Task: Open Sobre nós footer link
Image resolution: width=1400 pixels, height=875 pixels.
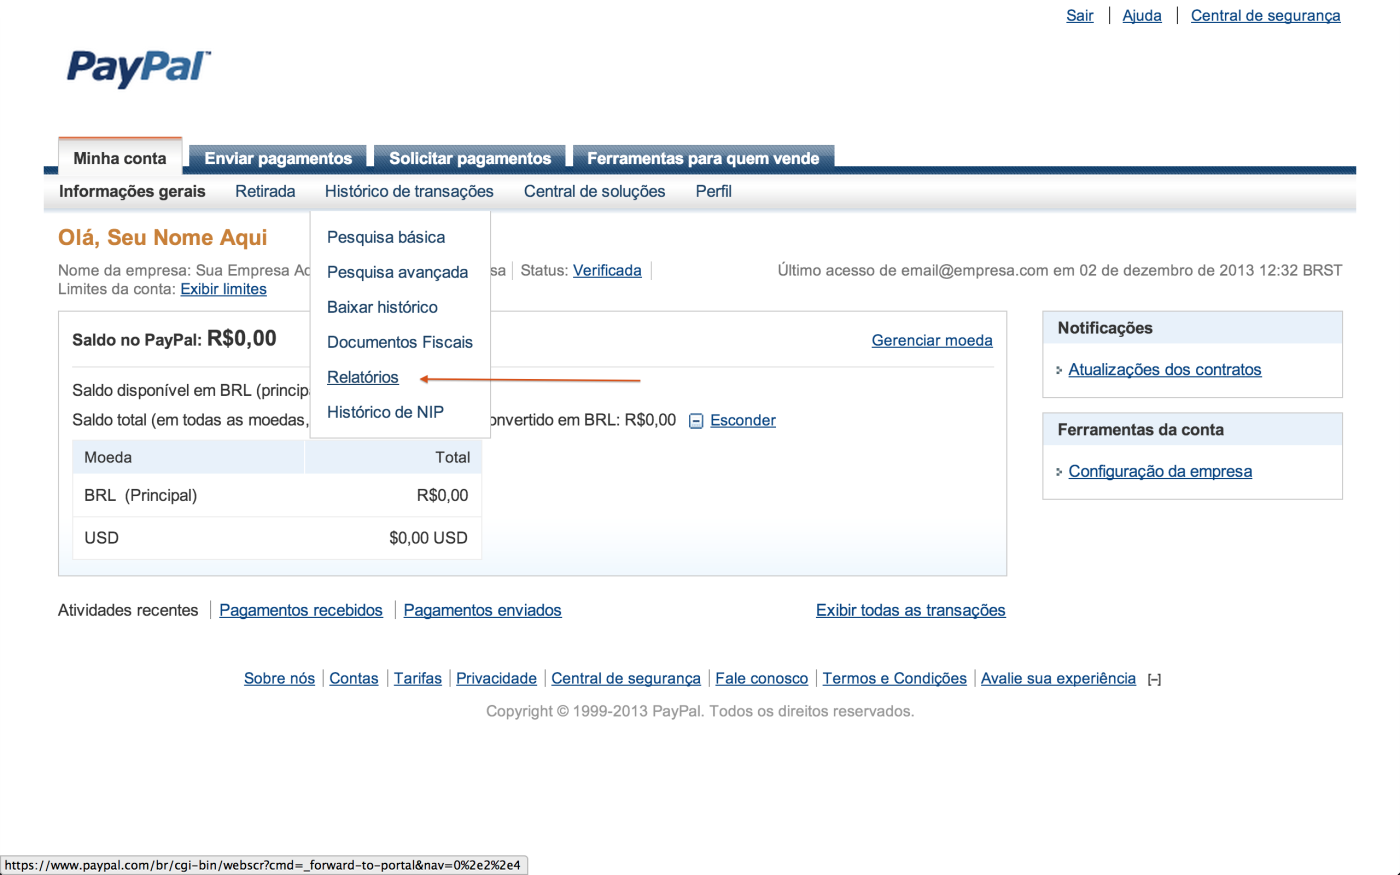Action: (279, 678)
